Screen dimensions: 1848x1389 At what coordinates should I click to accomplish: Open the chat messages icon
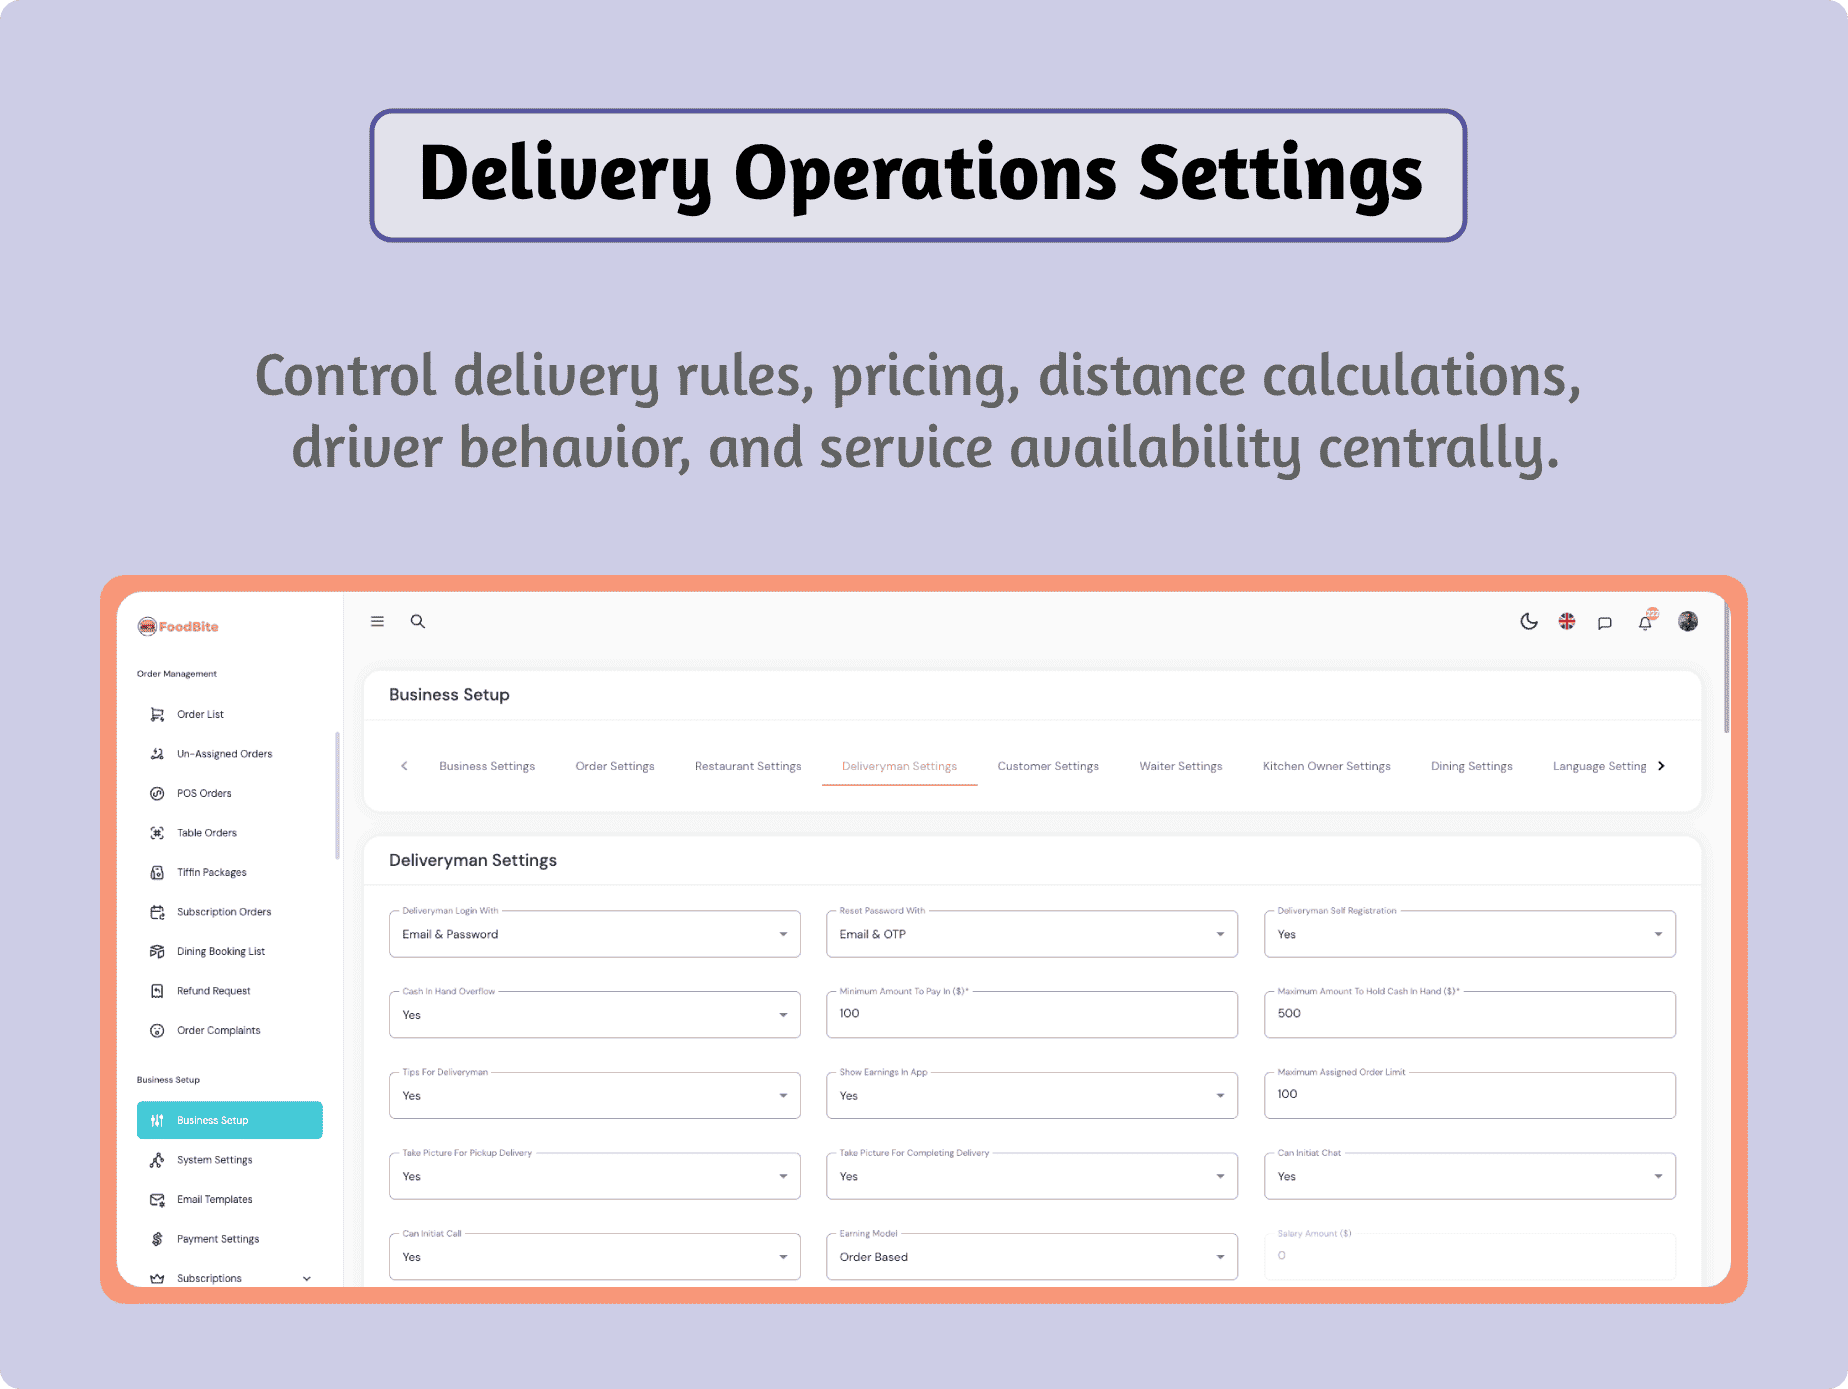(x=1605, y=622)
